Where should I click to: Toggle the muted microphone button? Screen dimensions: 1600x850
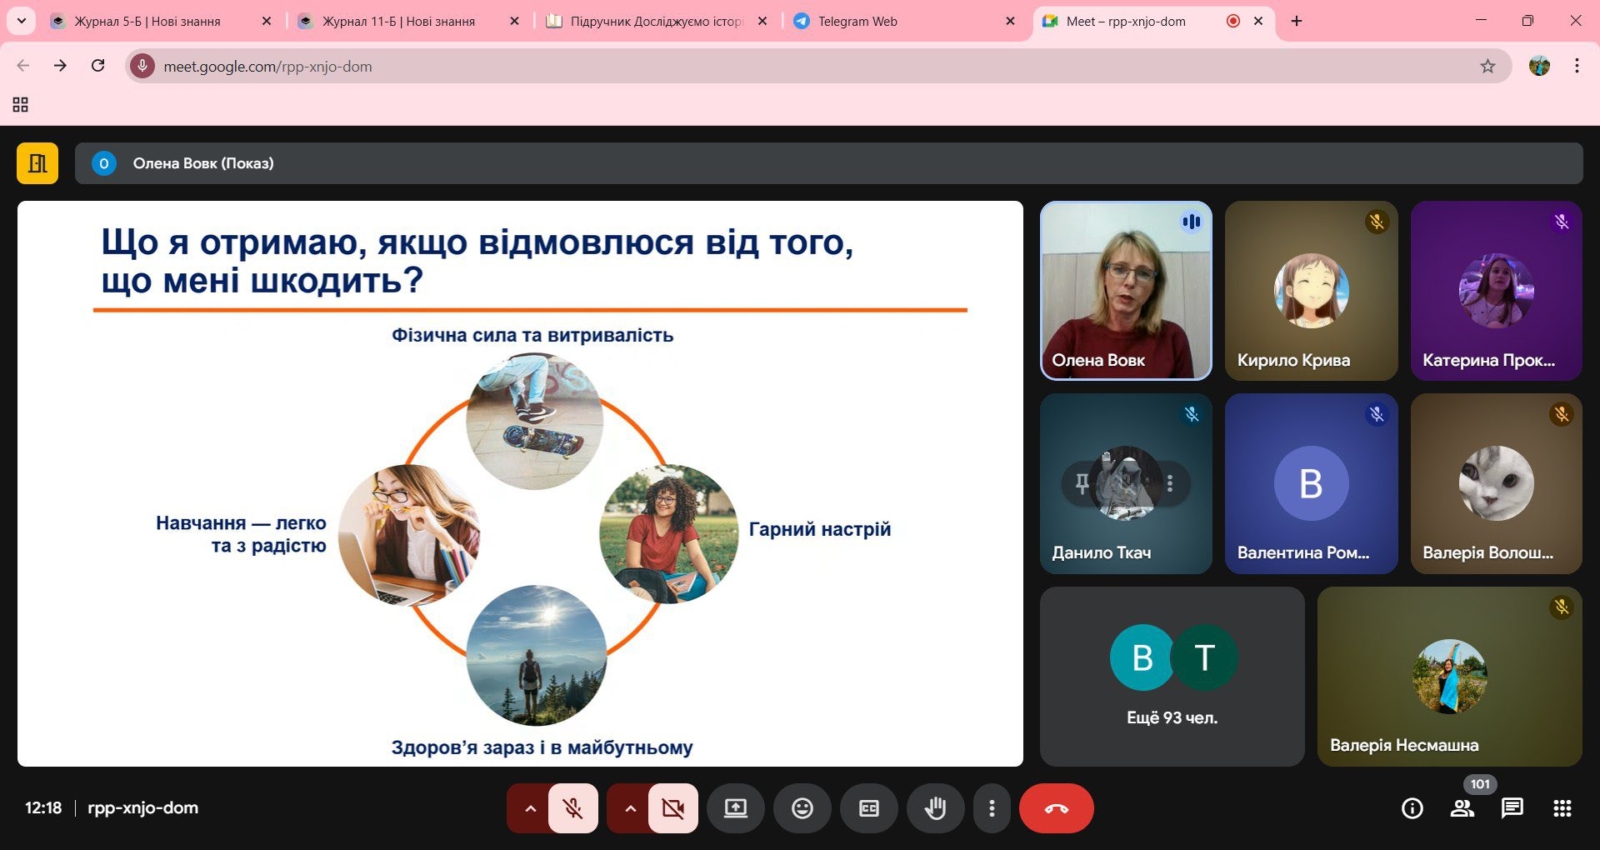[x=573, y=808]
